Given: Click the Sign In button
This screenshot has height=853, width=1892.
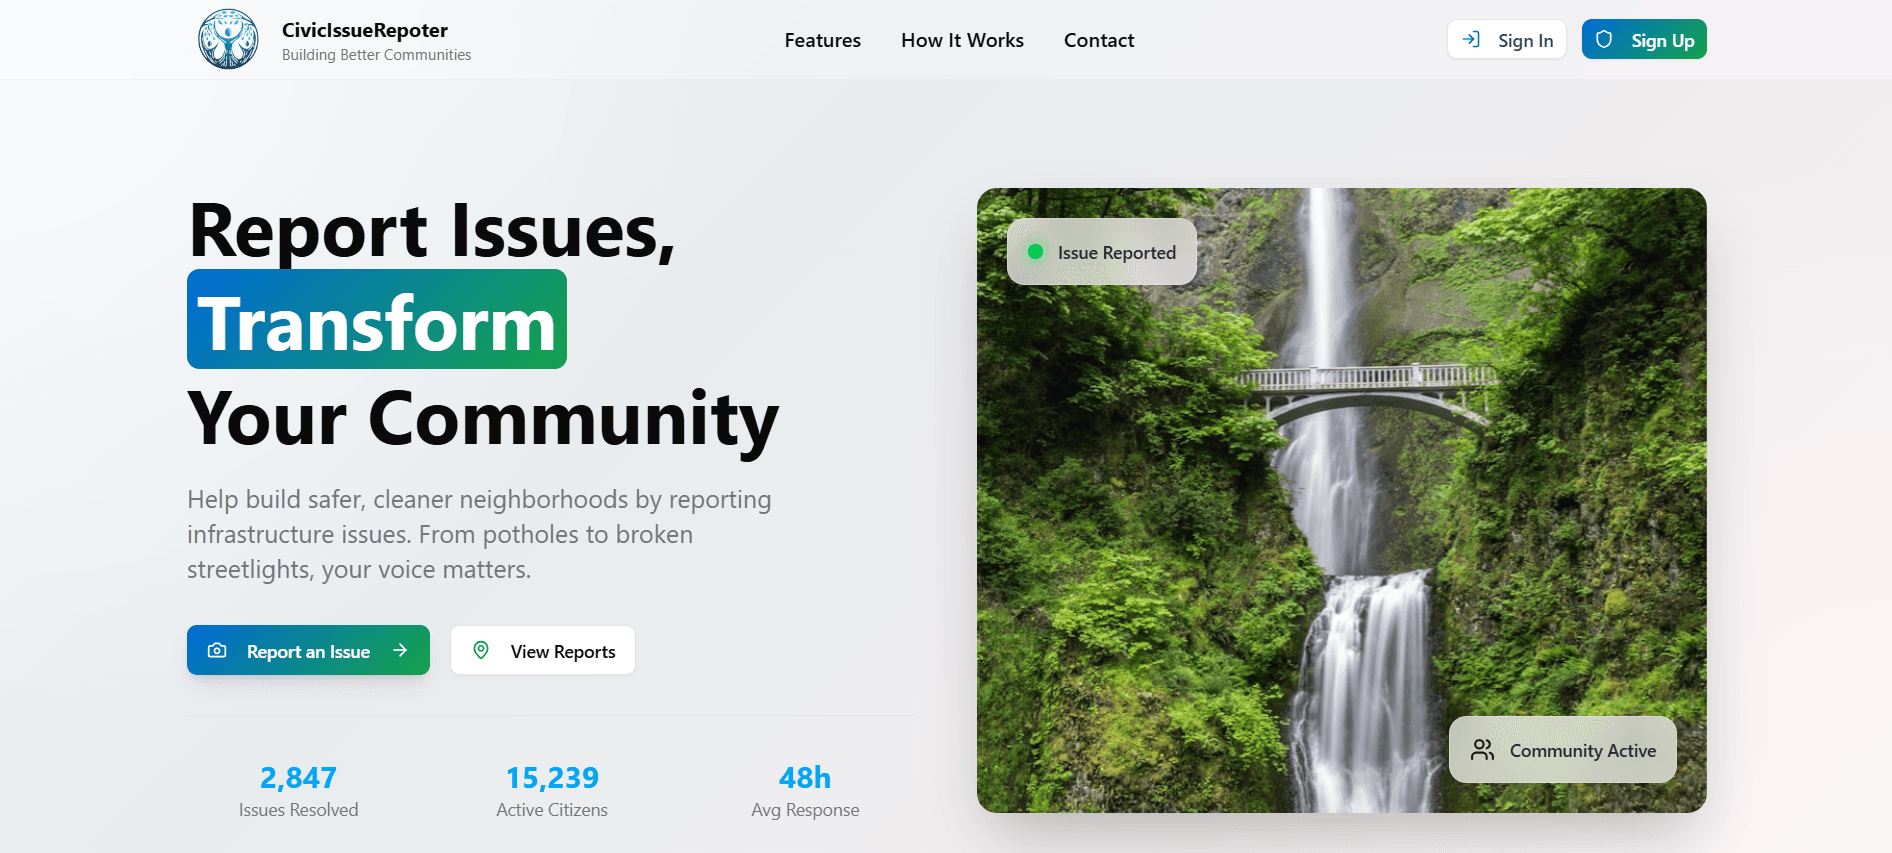Looking at the screenshot, I should click(x=1507, y=40).
